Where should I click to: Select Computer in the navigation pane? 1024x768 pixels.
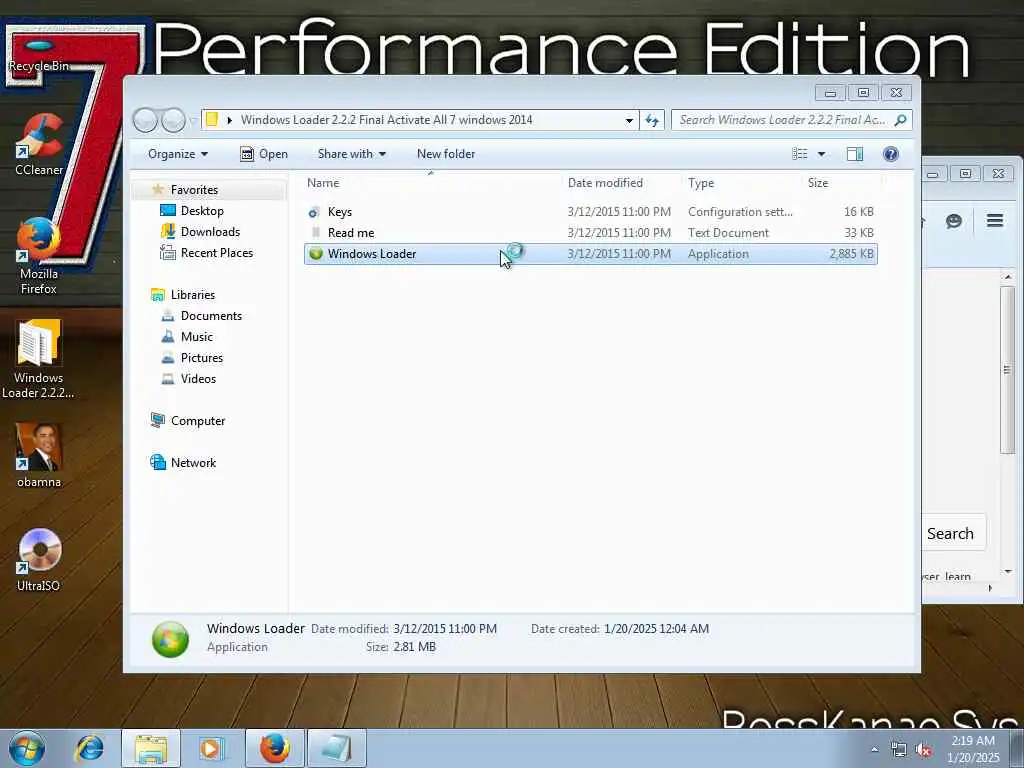coord(198,421)
